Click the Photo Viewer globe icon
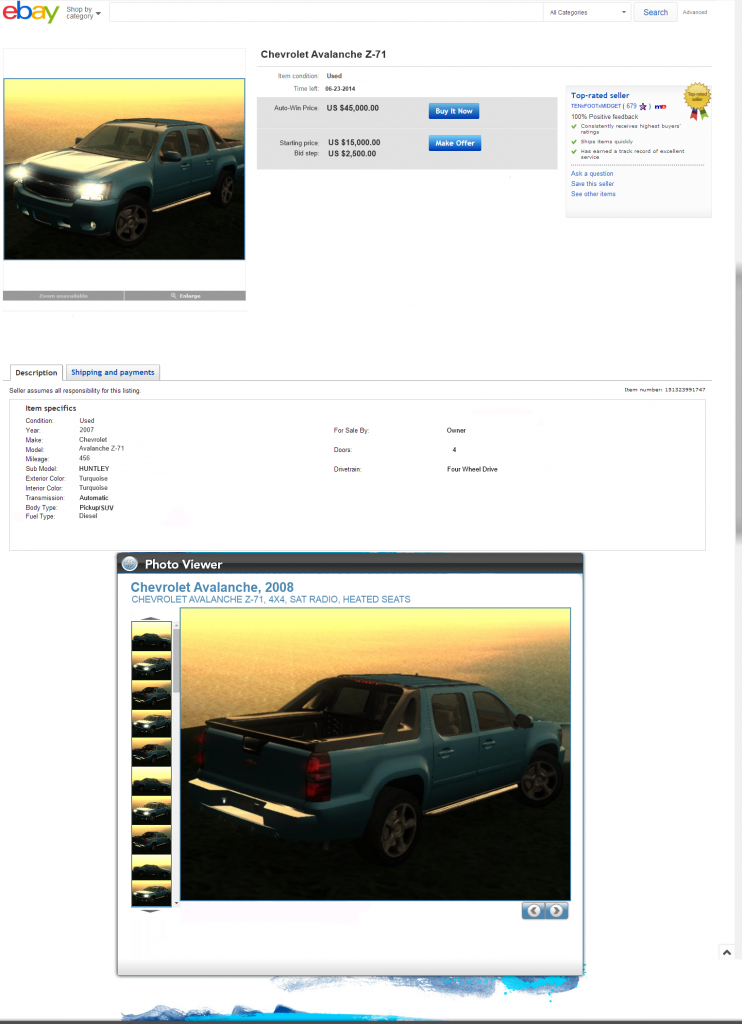 129,564
